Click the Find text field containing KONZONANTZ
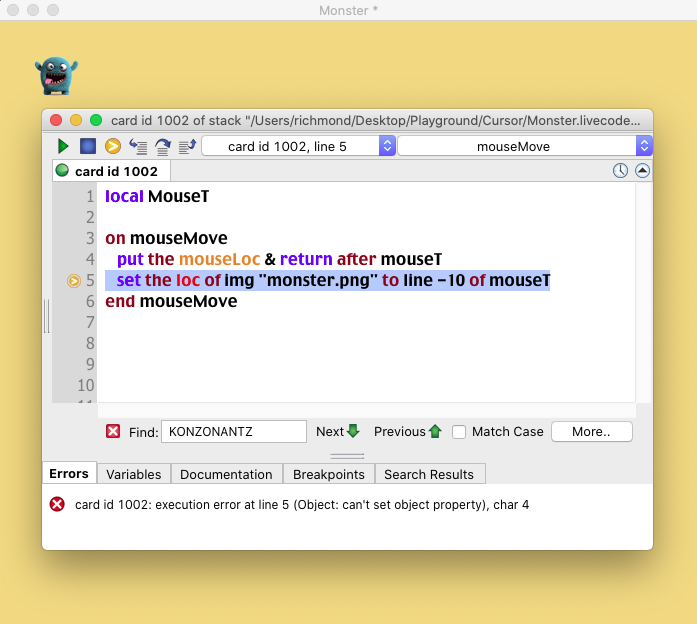 point(233,432)
